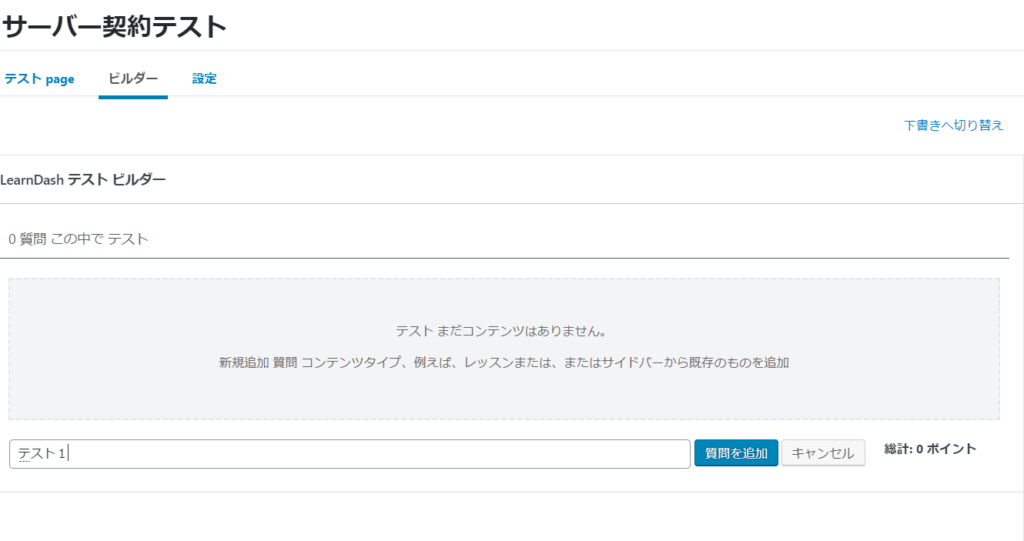This screenshot has width=1024, height=541.
Task: Click the blank area below the builder panel
Action: tap(500, 518)
